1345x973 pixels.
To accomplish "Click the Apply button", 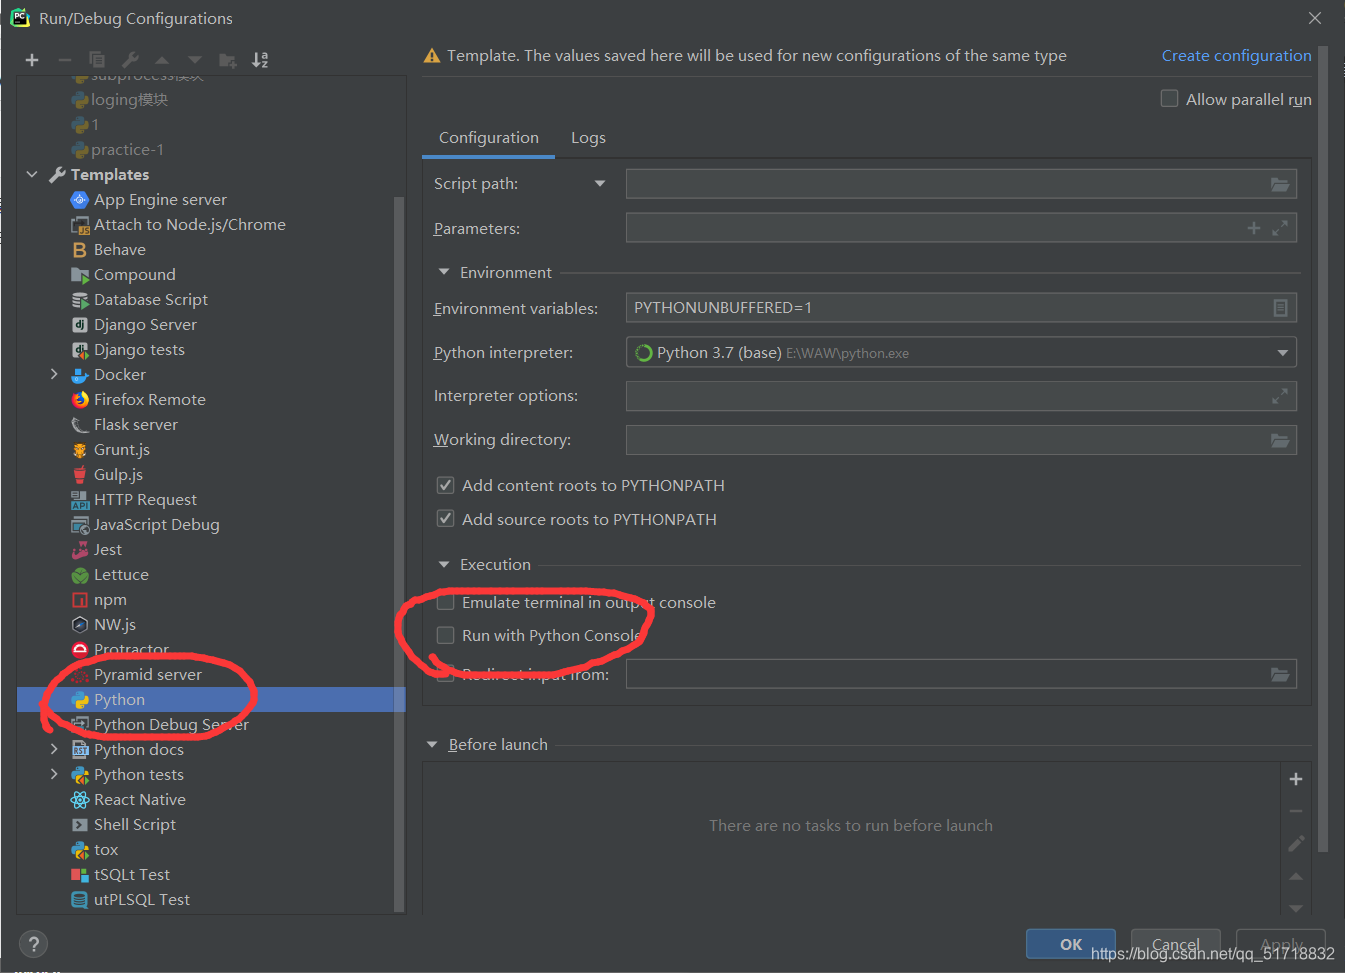I will click(x=1281, y=944).
